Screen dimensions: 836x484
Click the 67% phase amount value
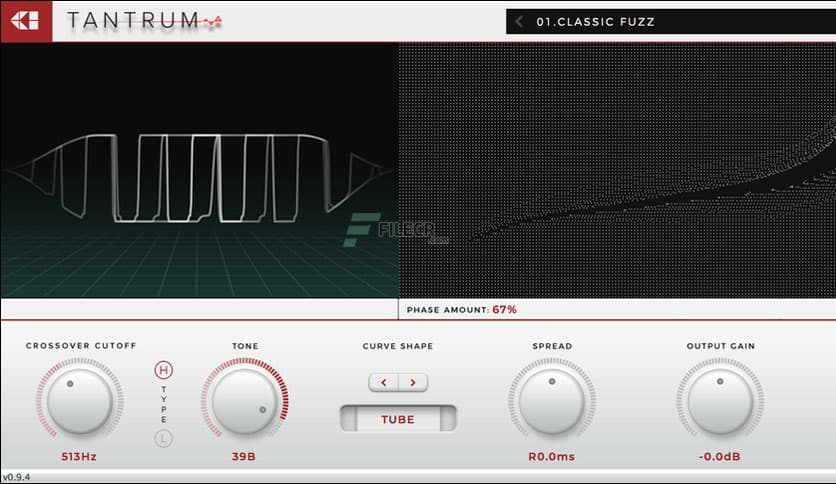(504, 310)
